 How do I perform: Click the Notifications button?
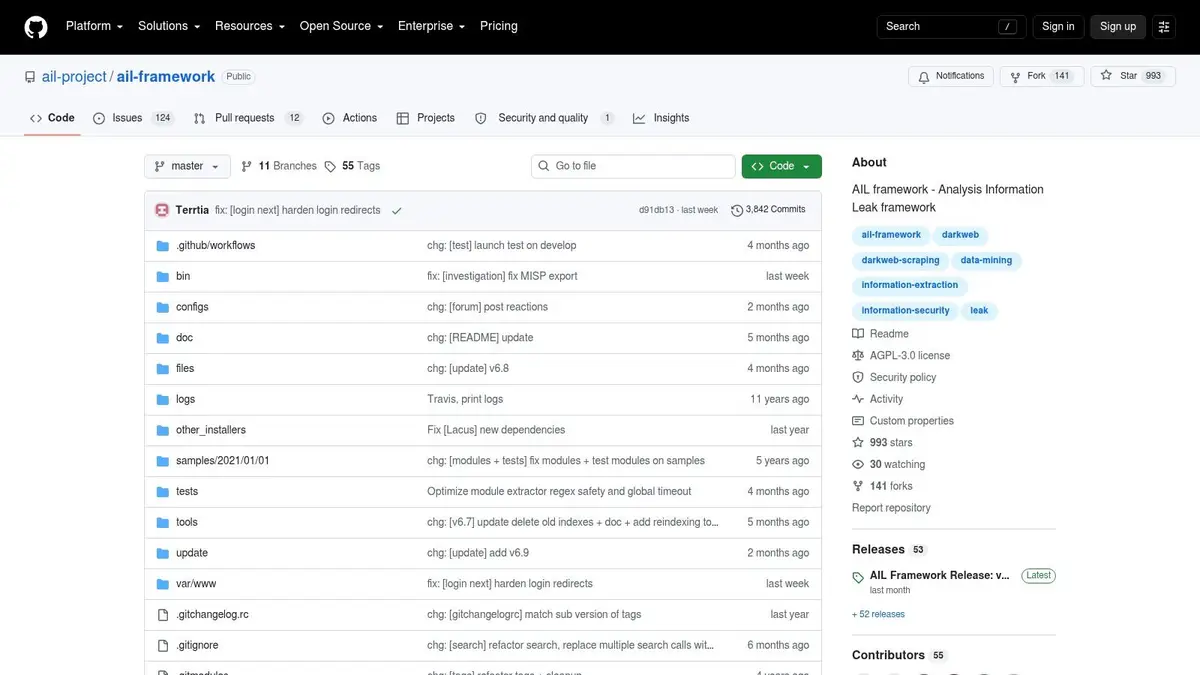click(950, 76)
